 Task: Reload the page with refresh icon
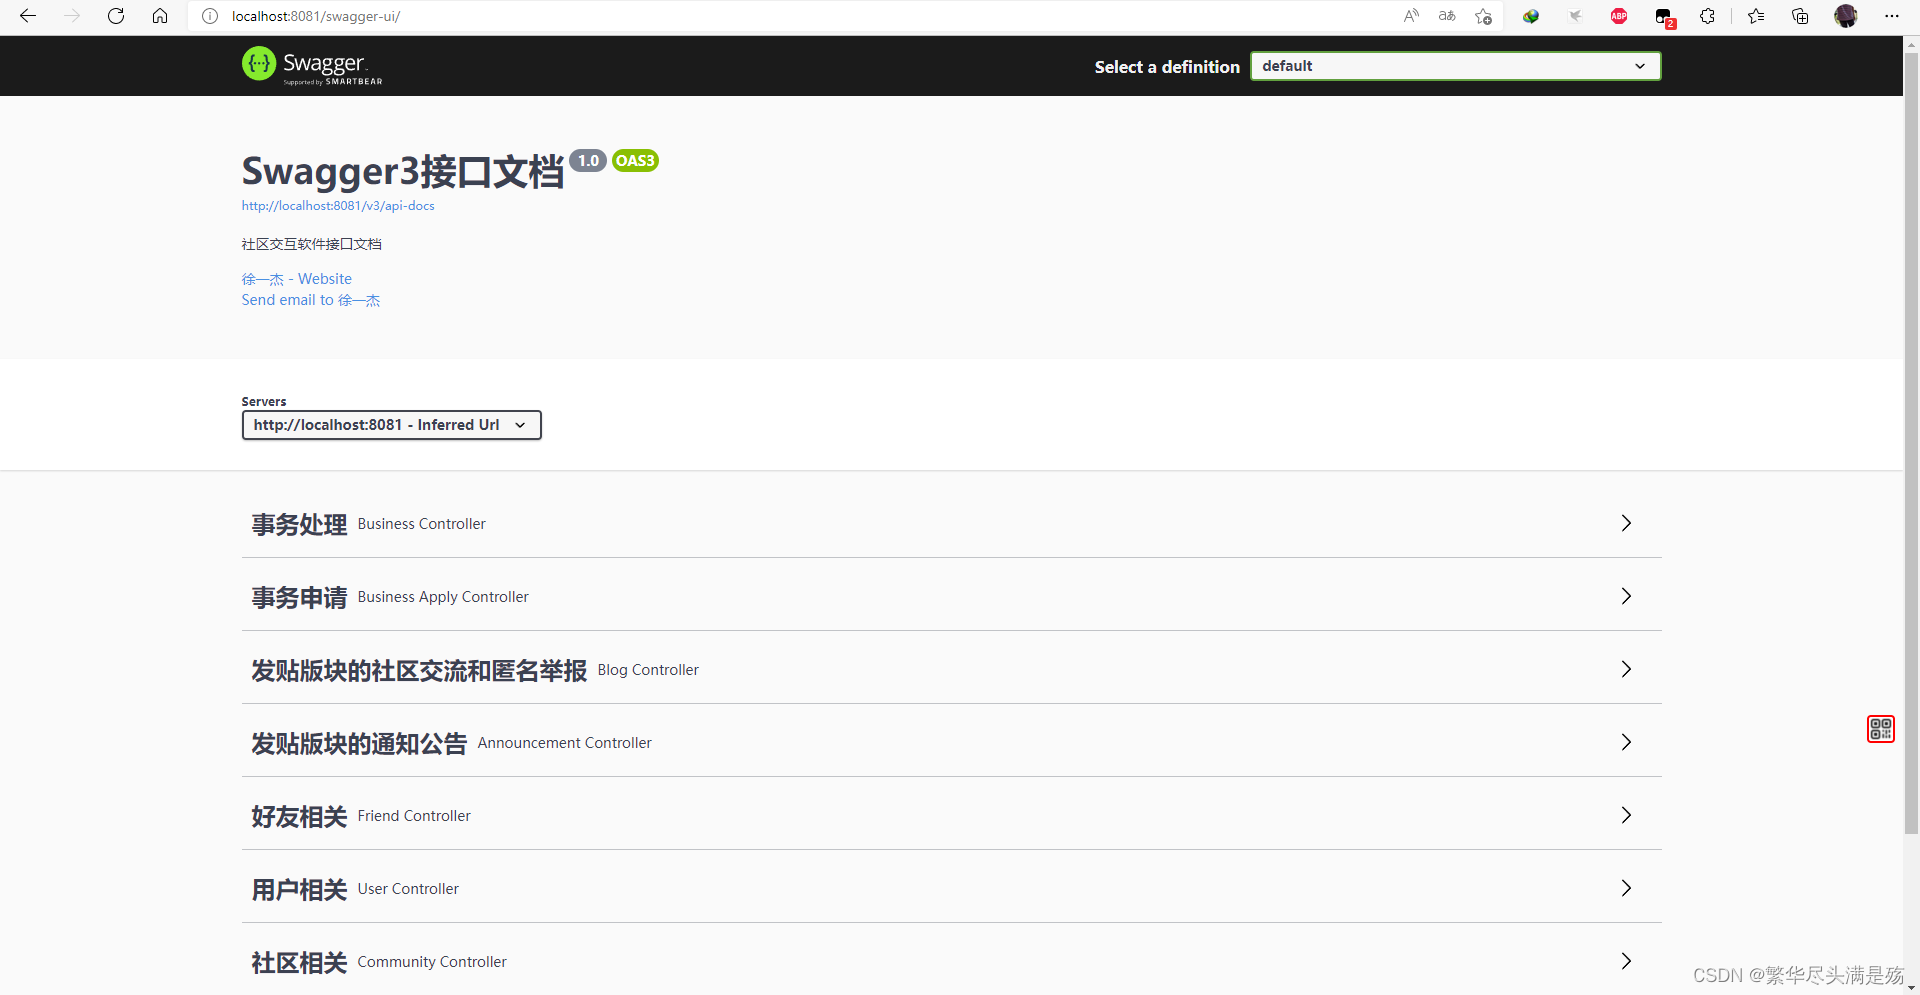116,16
